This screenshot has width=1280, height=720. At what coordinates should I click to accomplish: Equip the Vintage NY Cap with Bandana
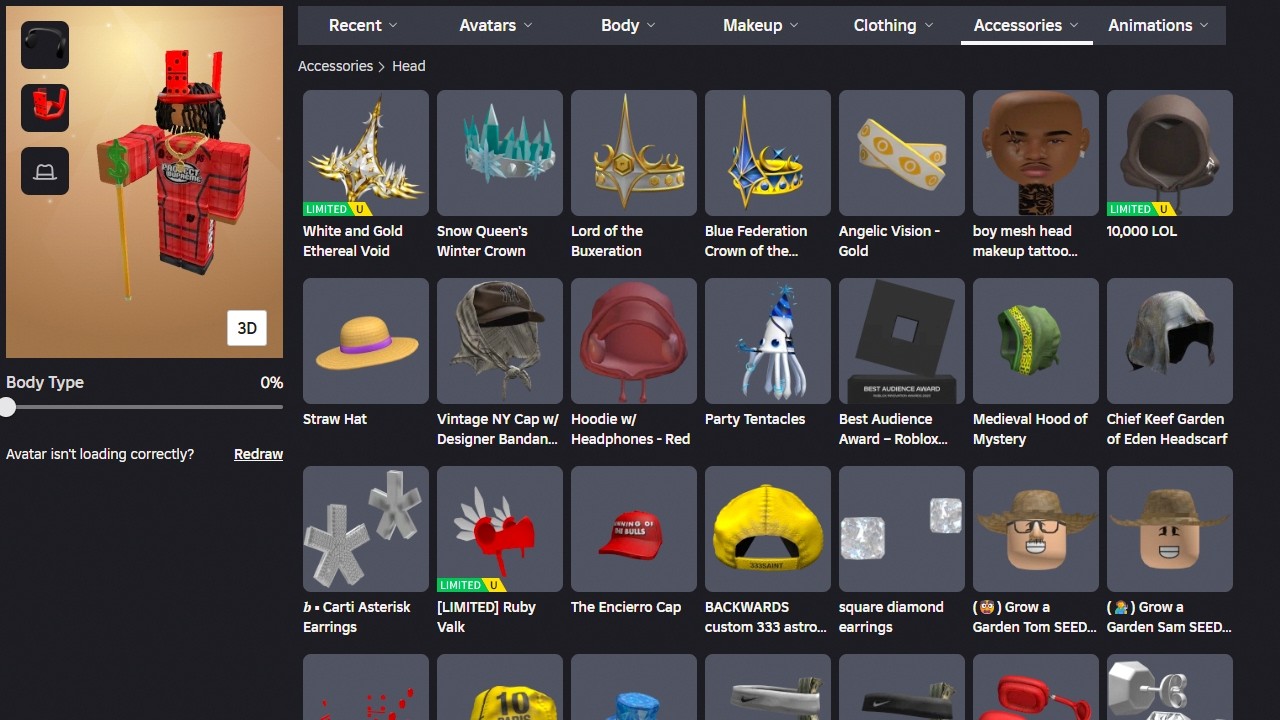pos(500,341)
